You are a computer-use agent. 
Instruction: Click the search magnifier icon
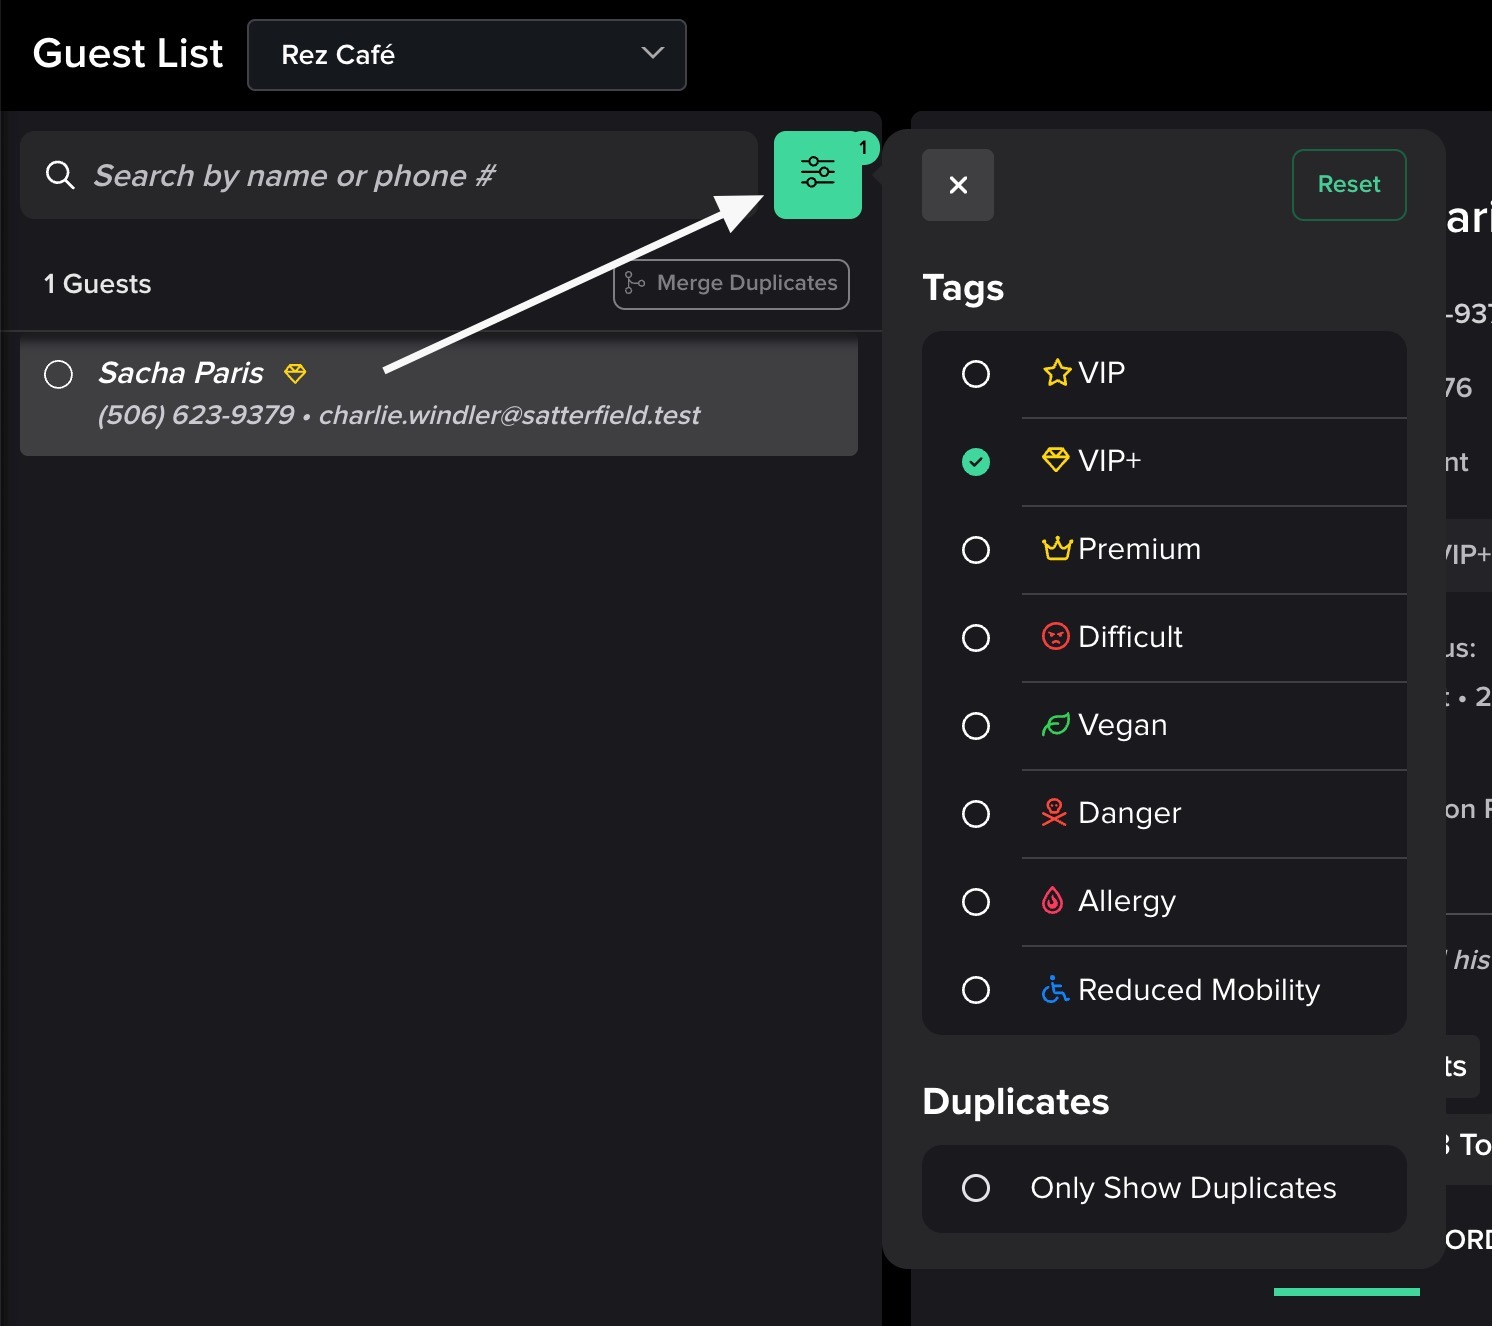[x=60, y=175]
